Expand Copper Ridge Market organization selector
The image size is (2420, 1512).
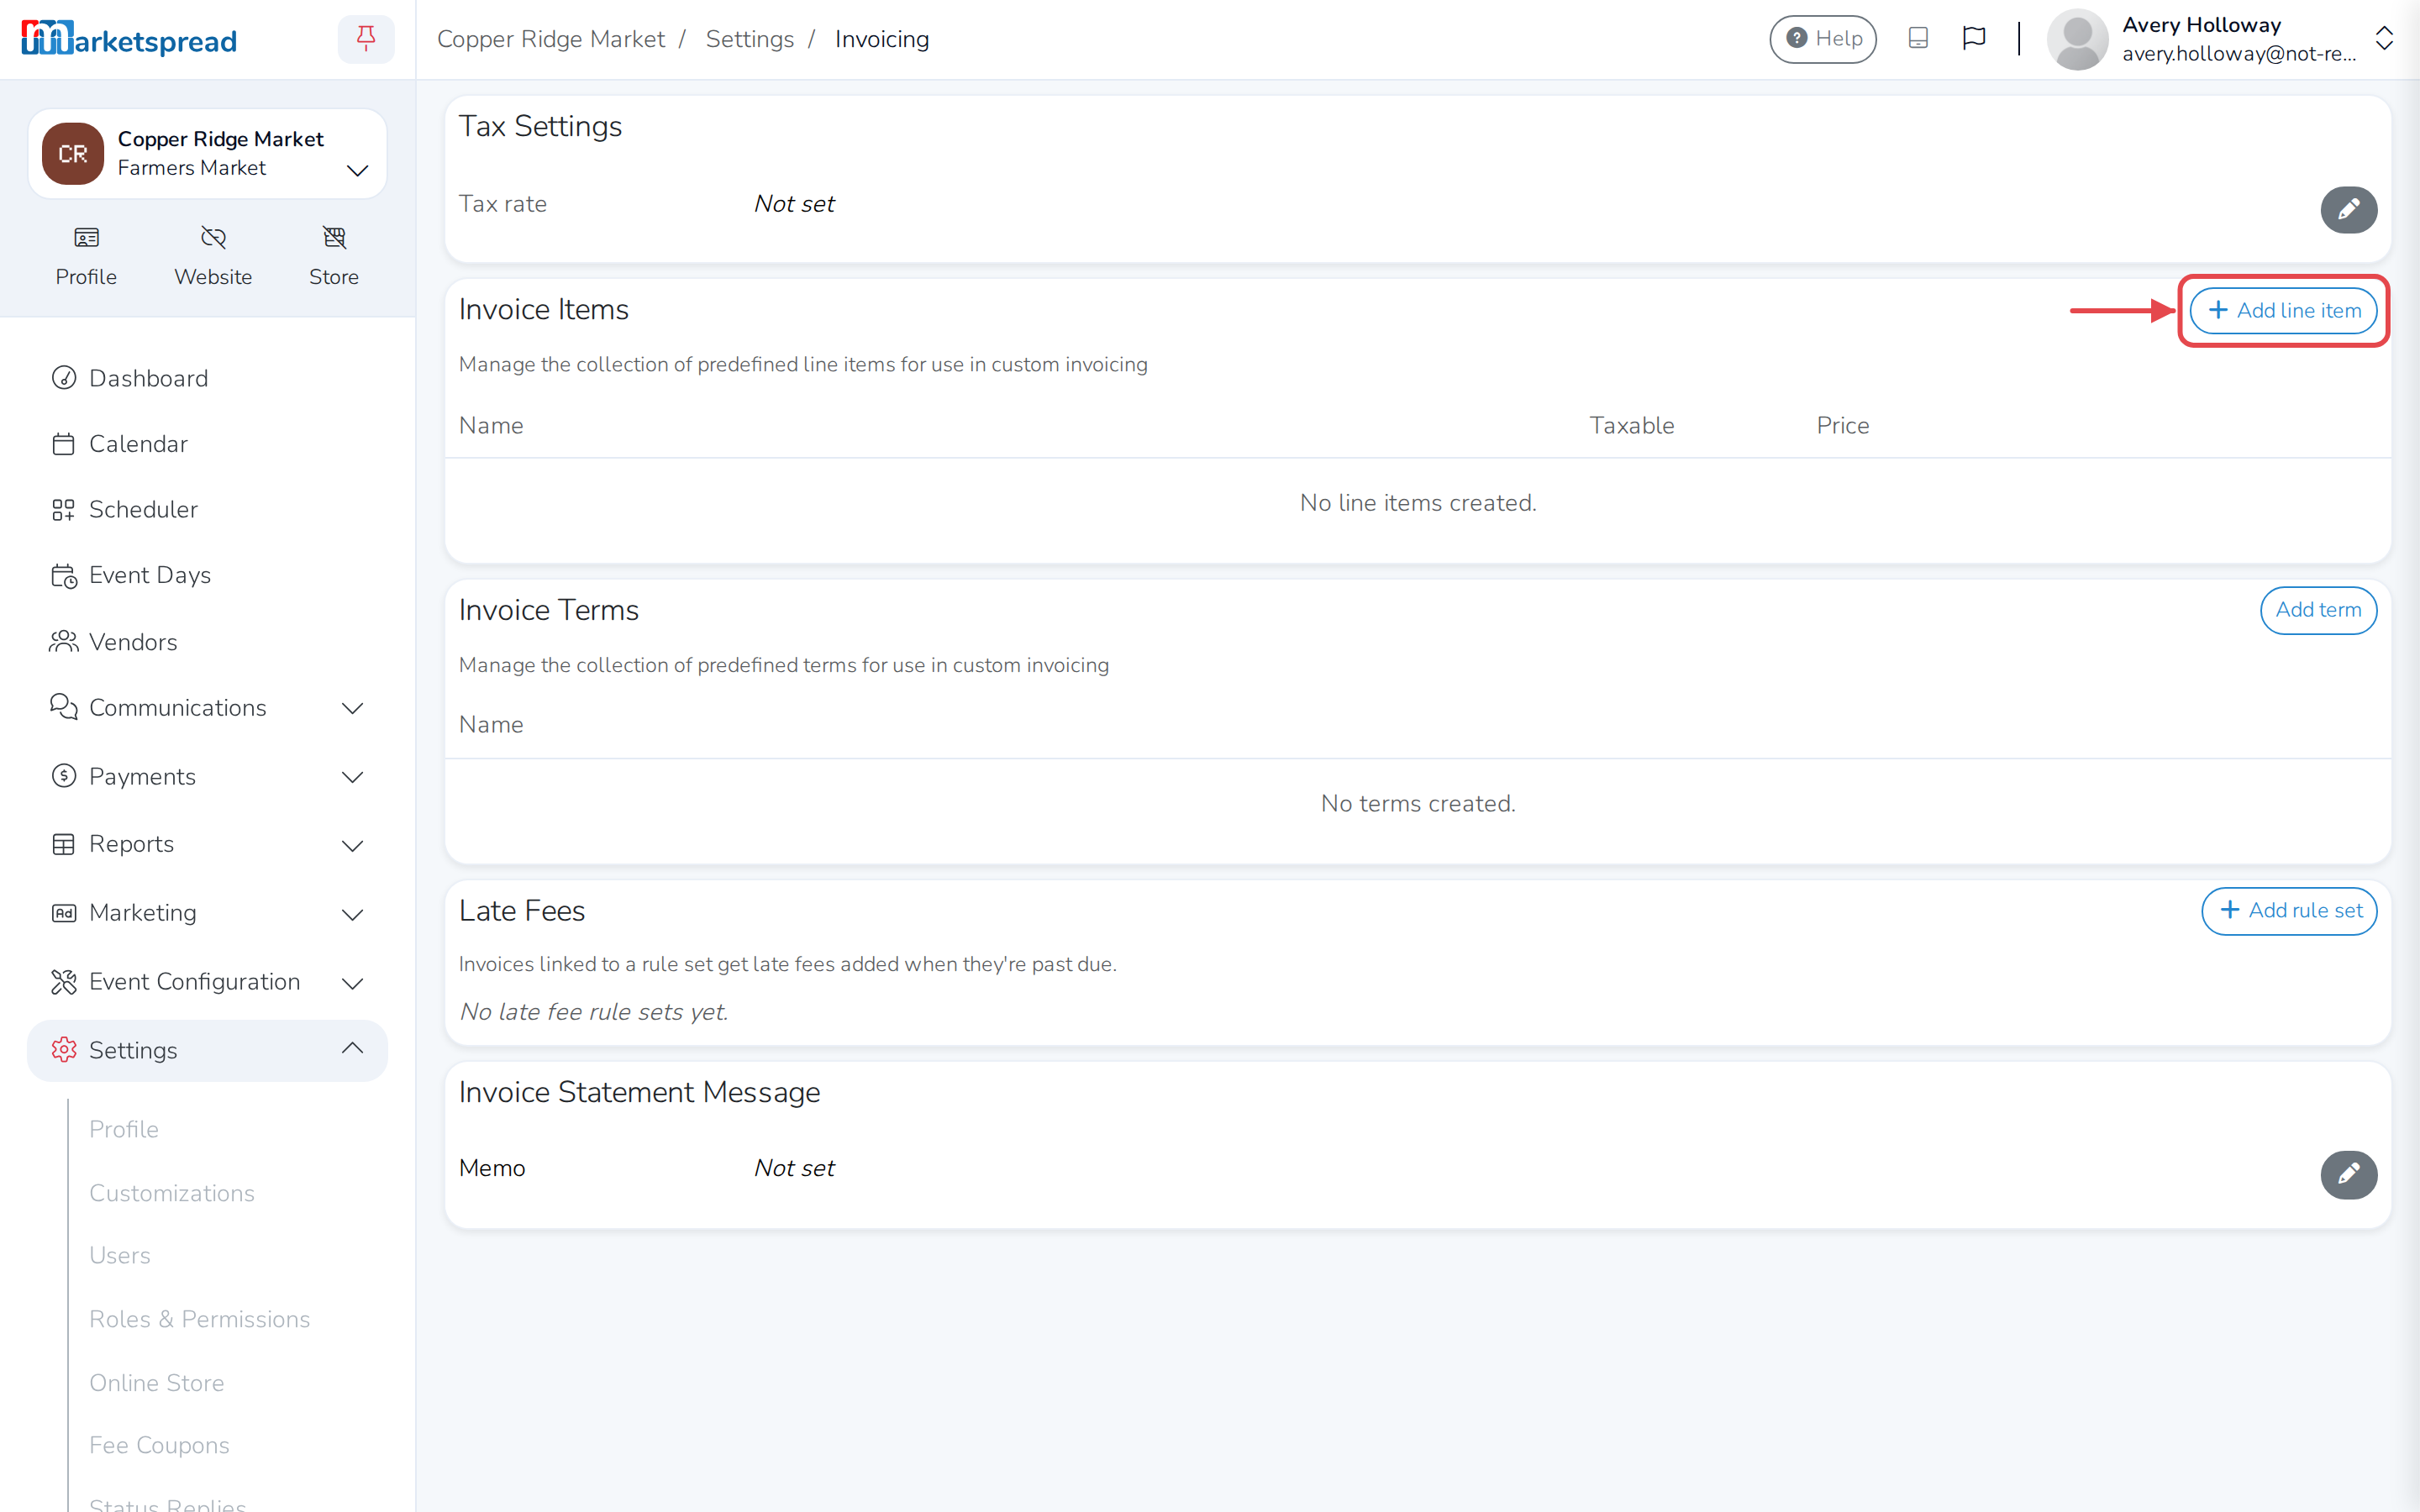207,154
